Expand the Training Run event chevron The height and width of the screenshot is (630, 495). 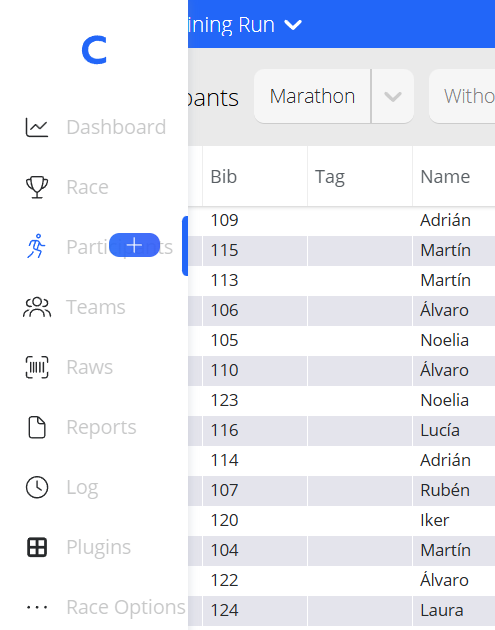tap(293, 25)
